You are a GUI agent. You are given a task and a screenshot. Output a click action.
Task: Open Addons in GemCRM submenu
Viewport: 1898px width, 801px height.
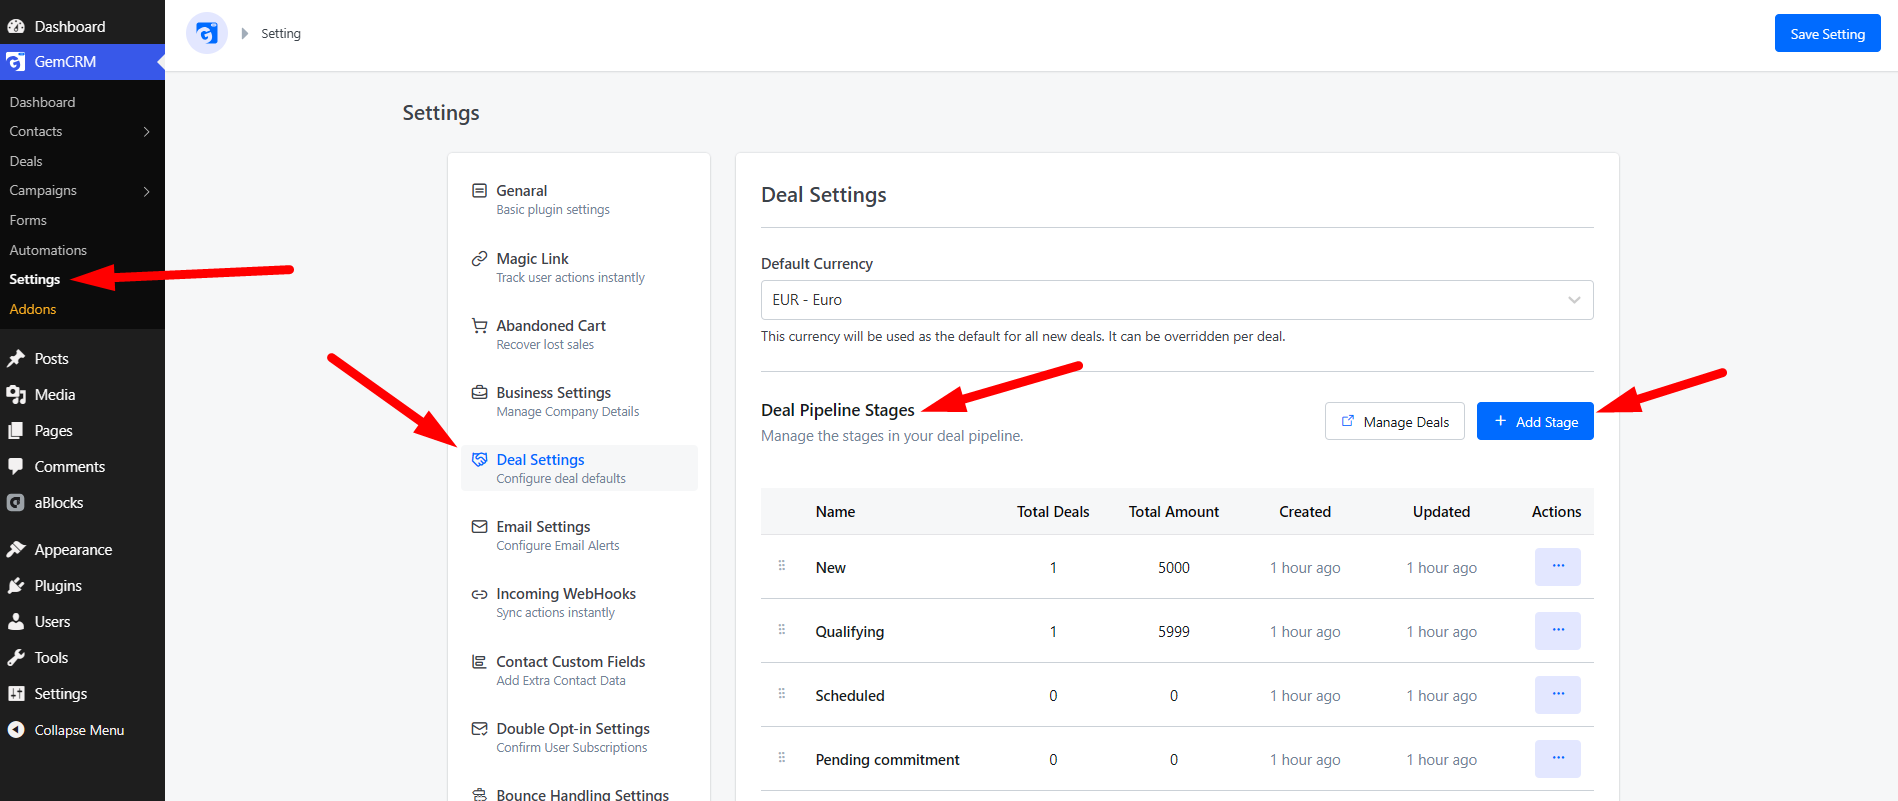click(x=33, y=309)
